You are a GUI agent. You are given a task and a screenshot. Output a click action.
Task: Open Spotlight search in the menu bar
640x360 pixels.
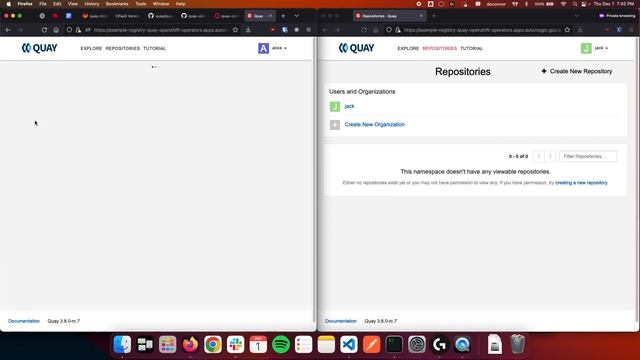point(575,4)
